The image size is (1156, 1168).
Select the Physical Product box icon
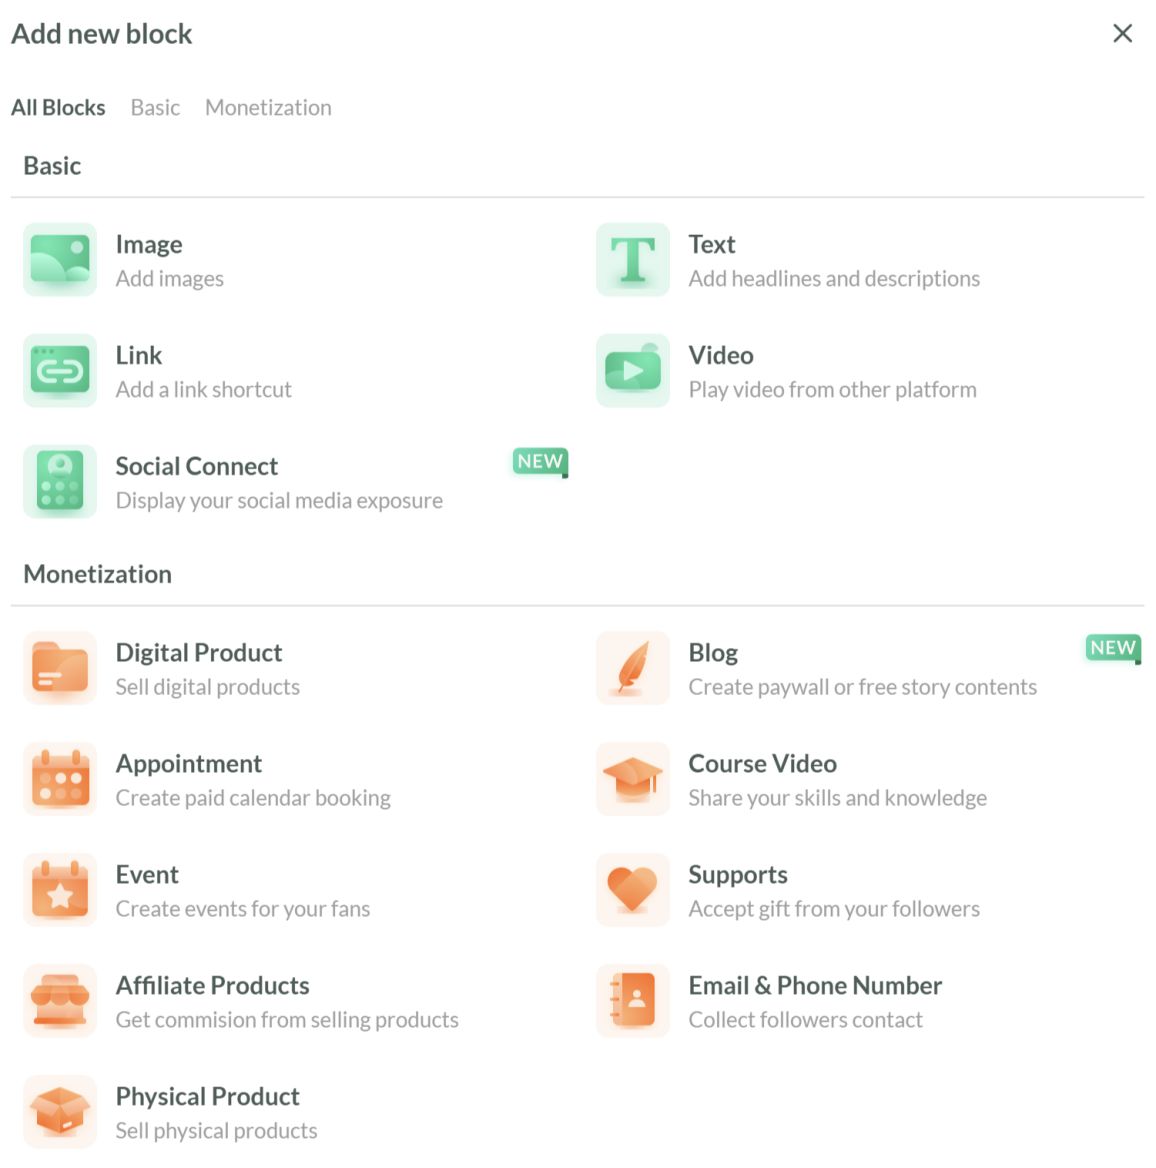pyautogui.click(x=60, y=1112)
